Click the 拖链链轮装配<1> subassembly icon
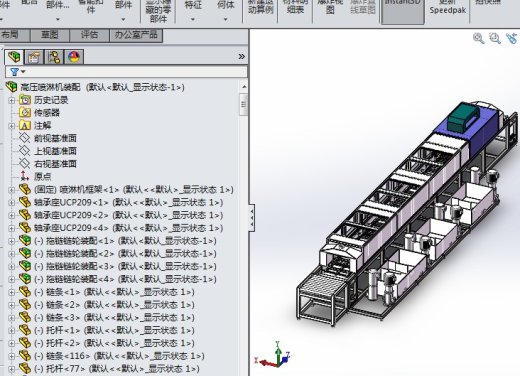The image size is (520, 376). tap(25, 240)
